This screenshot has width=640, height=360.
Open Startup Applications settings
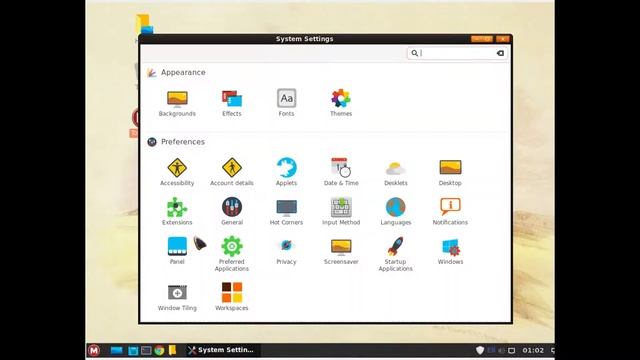point(396,253)
